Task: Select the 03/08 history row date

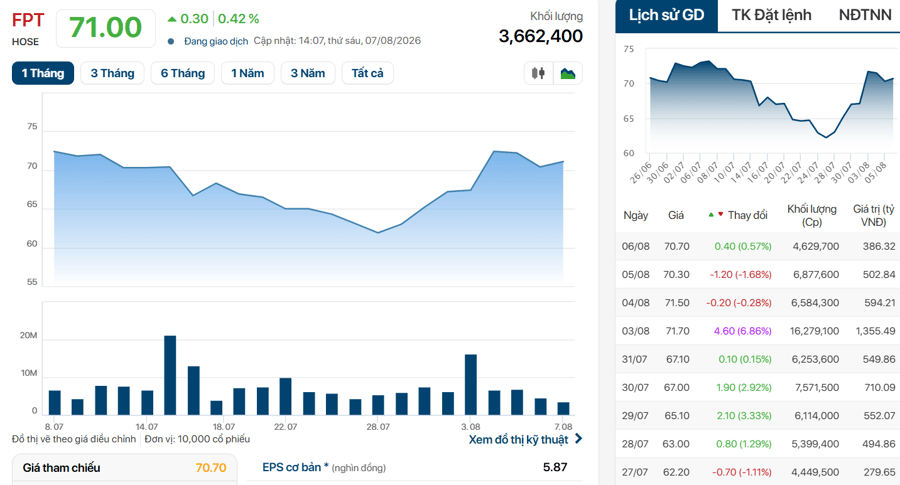Action: (x=635, y=331)
